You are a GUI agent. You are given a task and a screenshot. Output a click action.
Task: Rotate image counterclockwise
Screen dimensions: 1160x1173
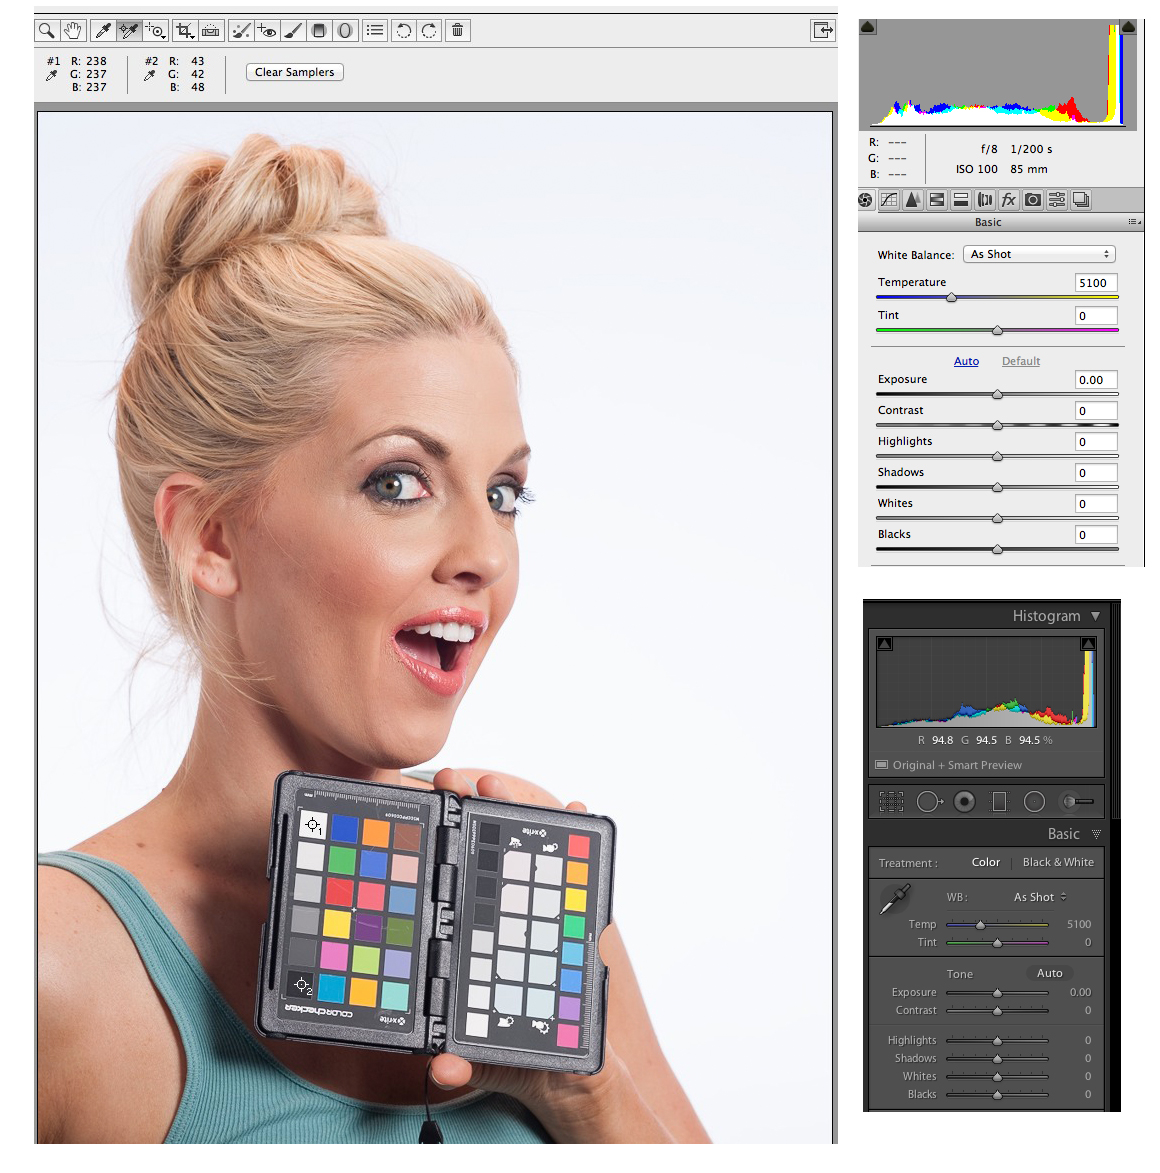coord(404,31)
